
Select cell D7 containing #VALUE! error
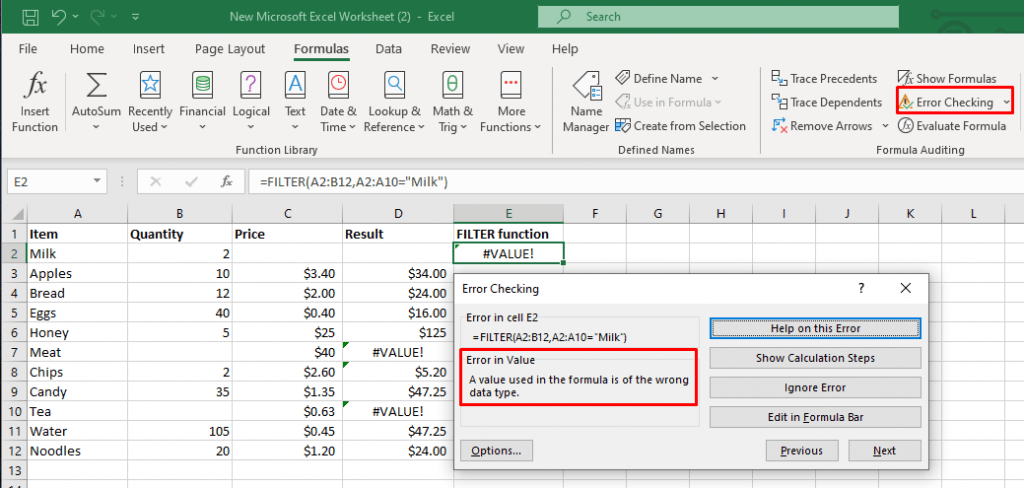click(x=397, y=352)
